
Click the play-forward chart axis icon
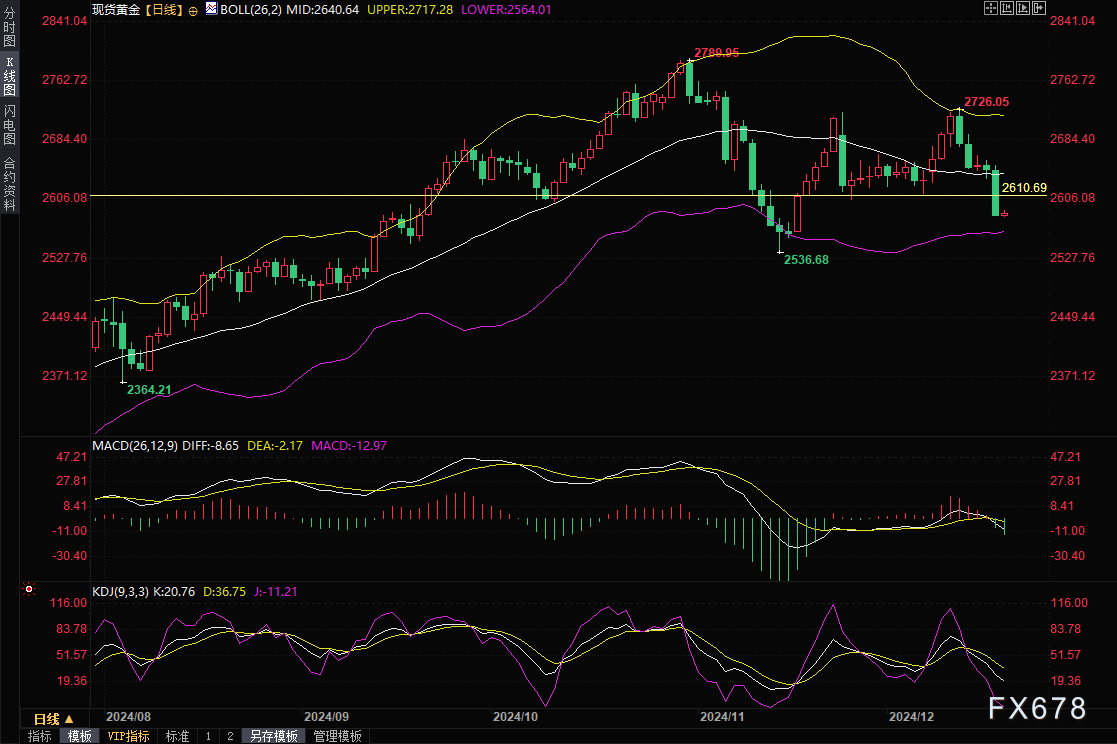[1023, 8]
